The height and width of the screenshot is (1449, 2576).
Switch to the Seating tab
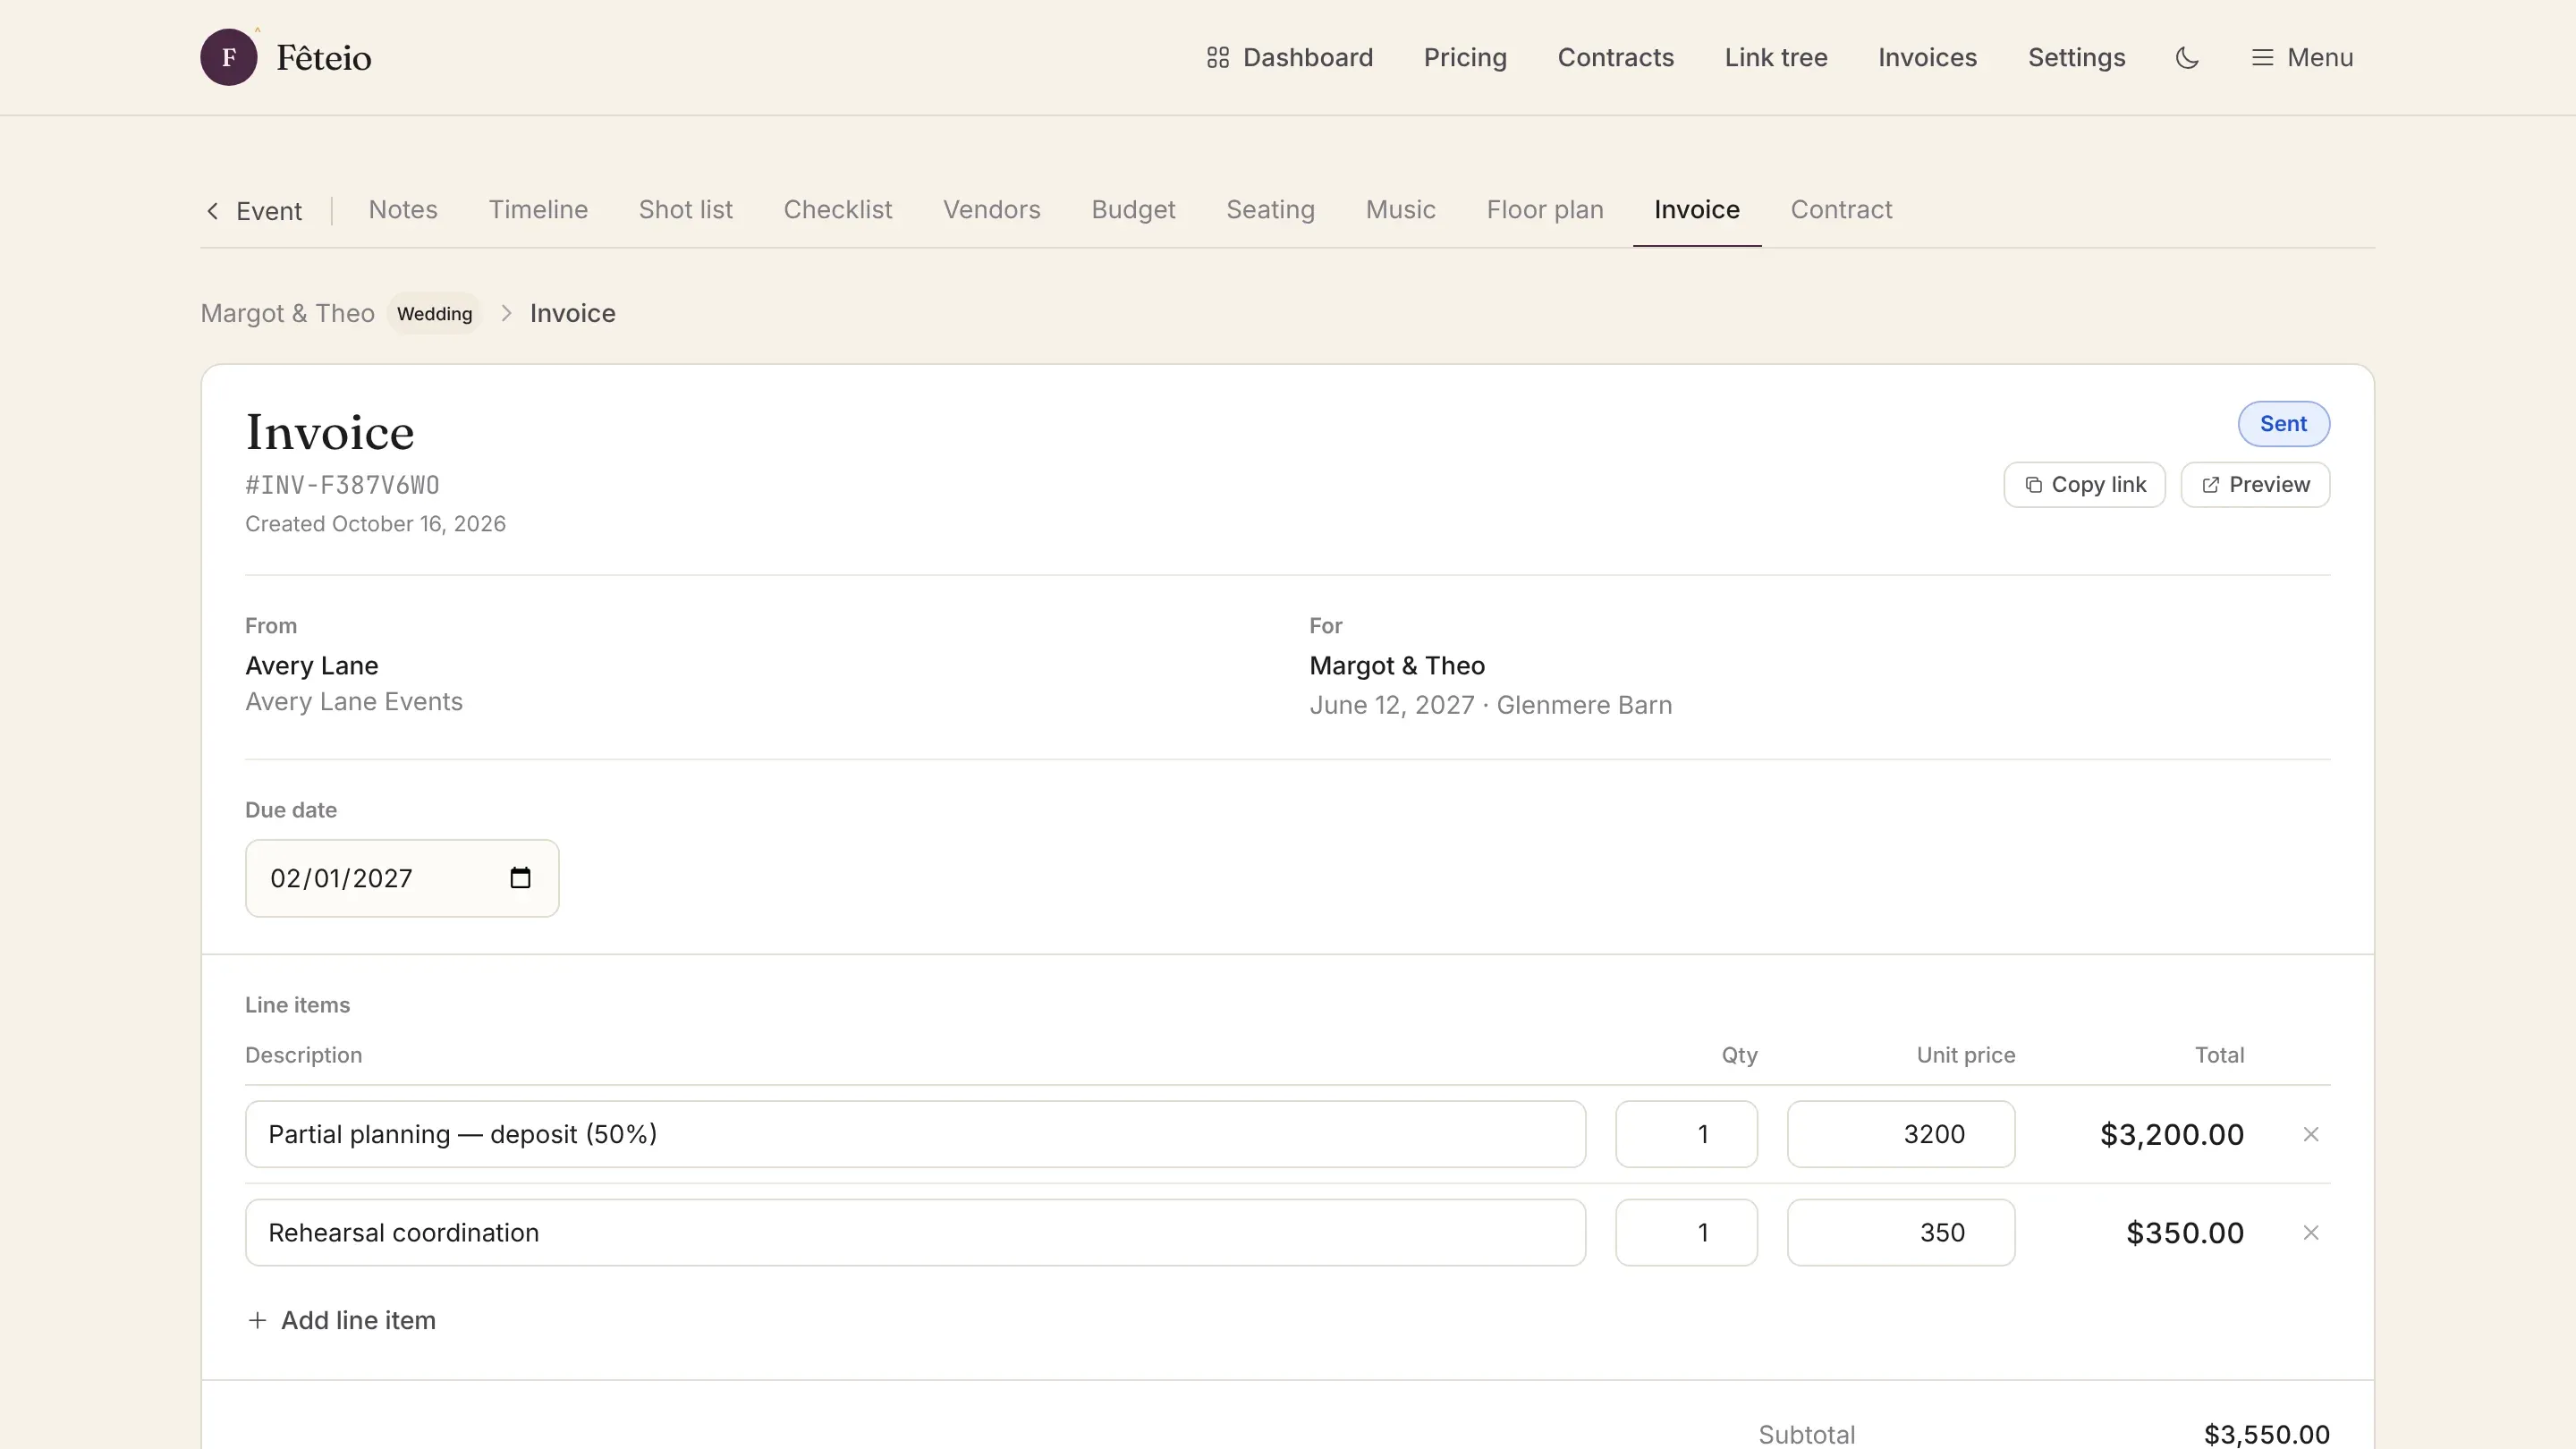(x=1270, y=210)
